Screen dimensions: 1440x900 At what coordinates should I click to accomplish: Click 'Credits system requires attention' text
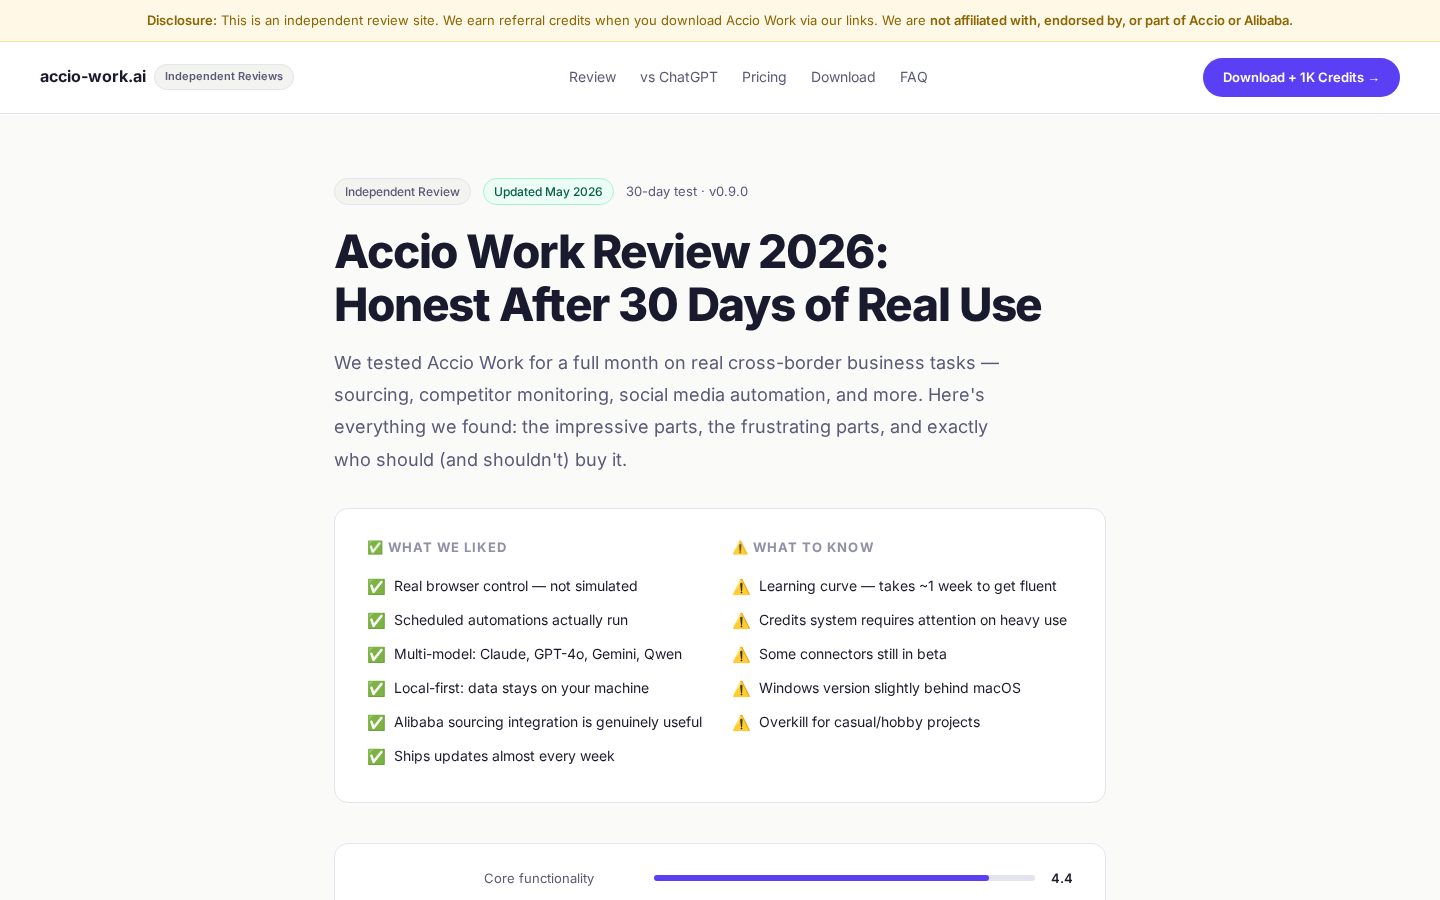pyautogui.click(x=913, y=620)
